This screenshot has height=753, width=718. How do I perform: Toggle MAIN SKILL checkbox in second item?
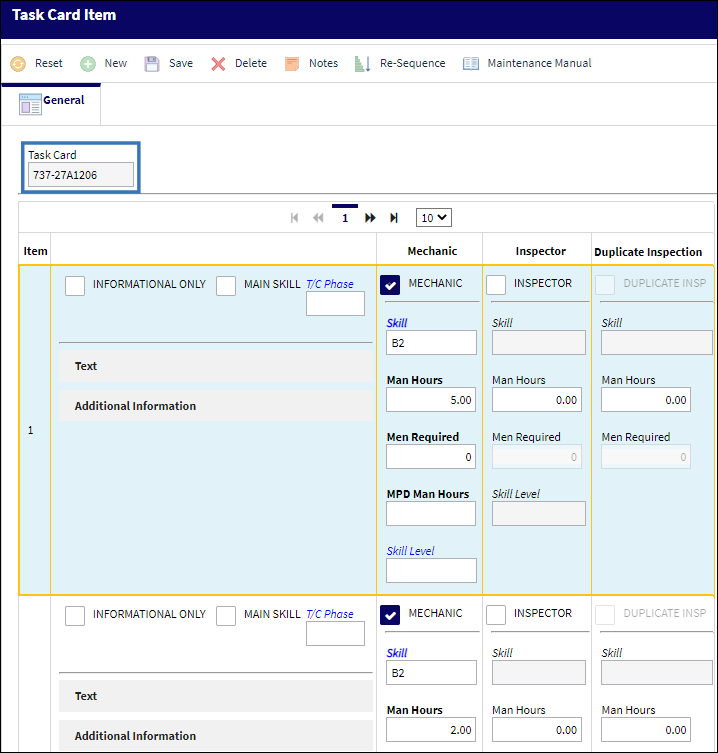(226, 616)
